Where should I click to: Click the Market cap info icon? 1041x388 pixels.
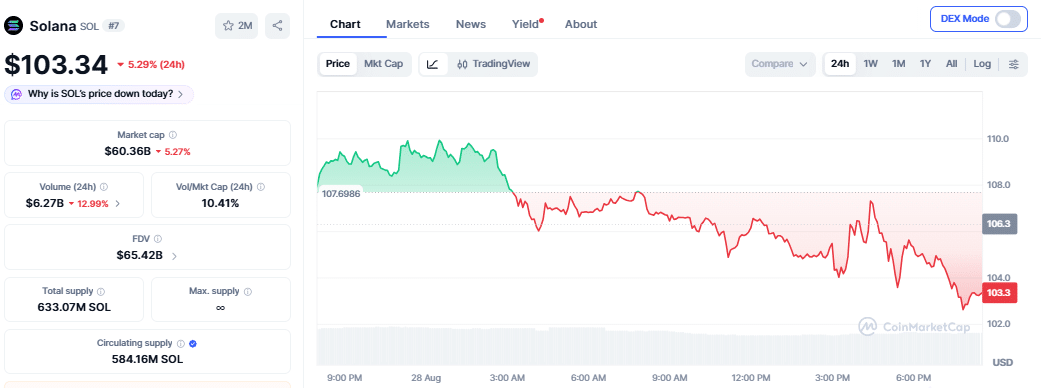click(173, 135)
